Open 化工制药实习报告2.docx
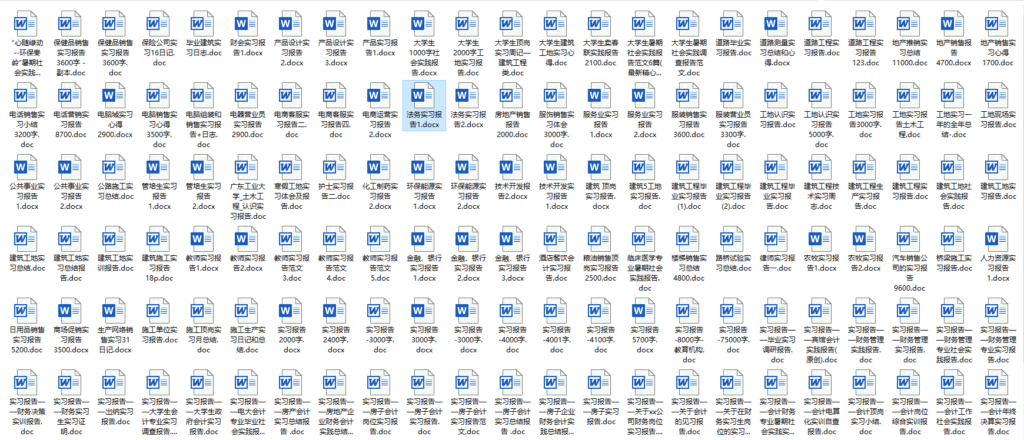The width and height of the screenshot is (1024, 440). coord(378,167)
